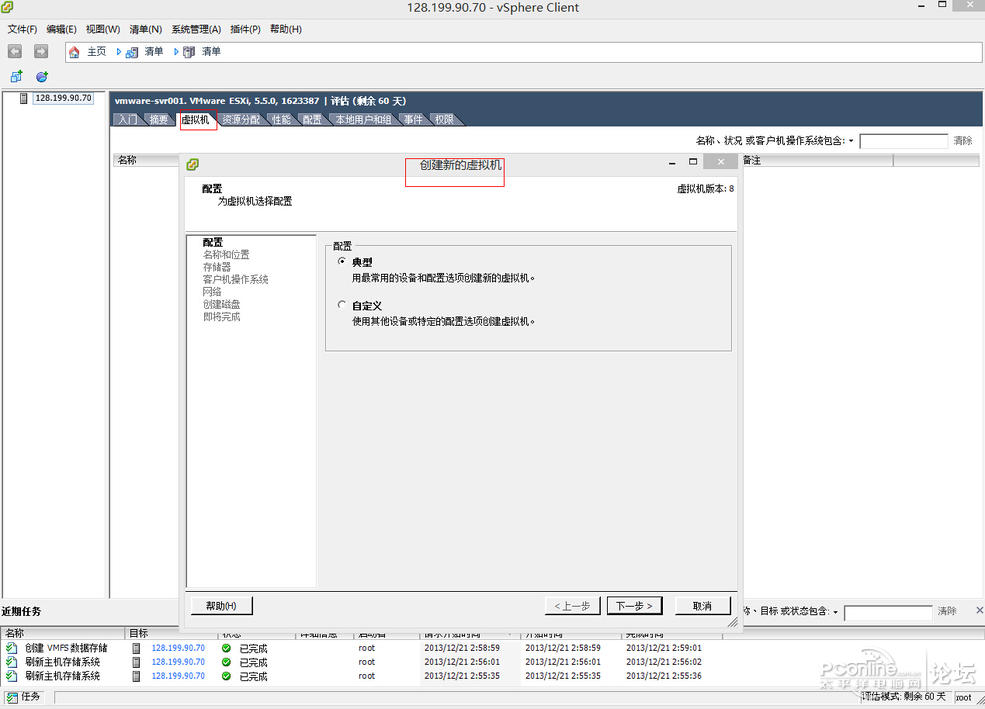Click the green check in the 创建 VMFS 数据存储 row

pyautogui.click(x=226, y=648)
